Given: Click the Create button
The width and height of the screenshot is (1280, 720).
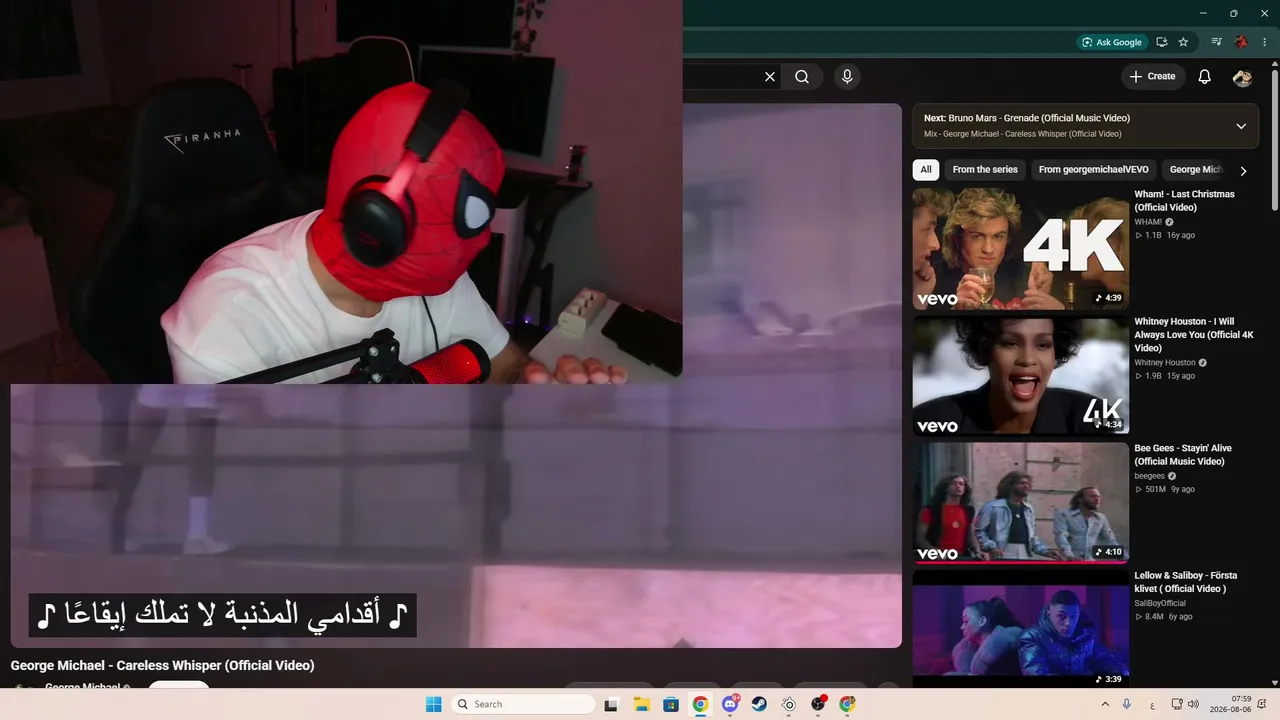Looking at the screenshot, I should click(1153, 77).
